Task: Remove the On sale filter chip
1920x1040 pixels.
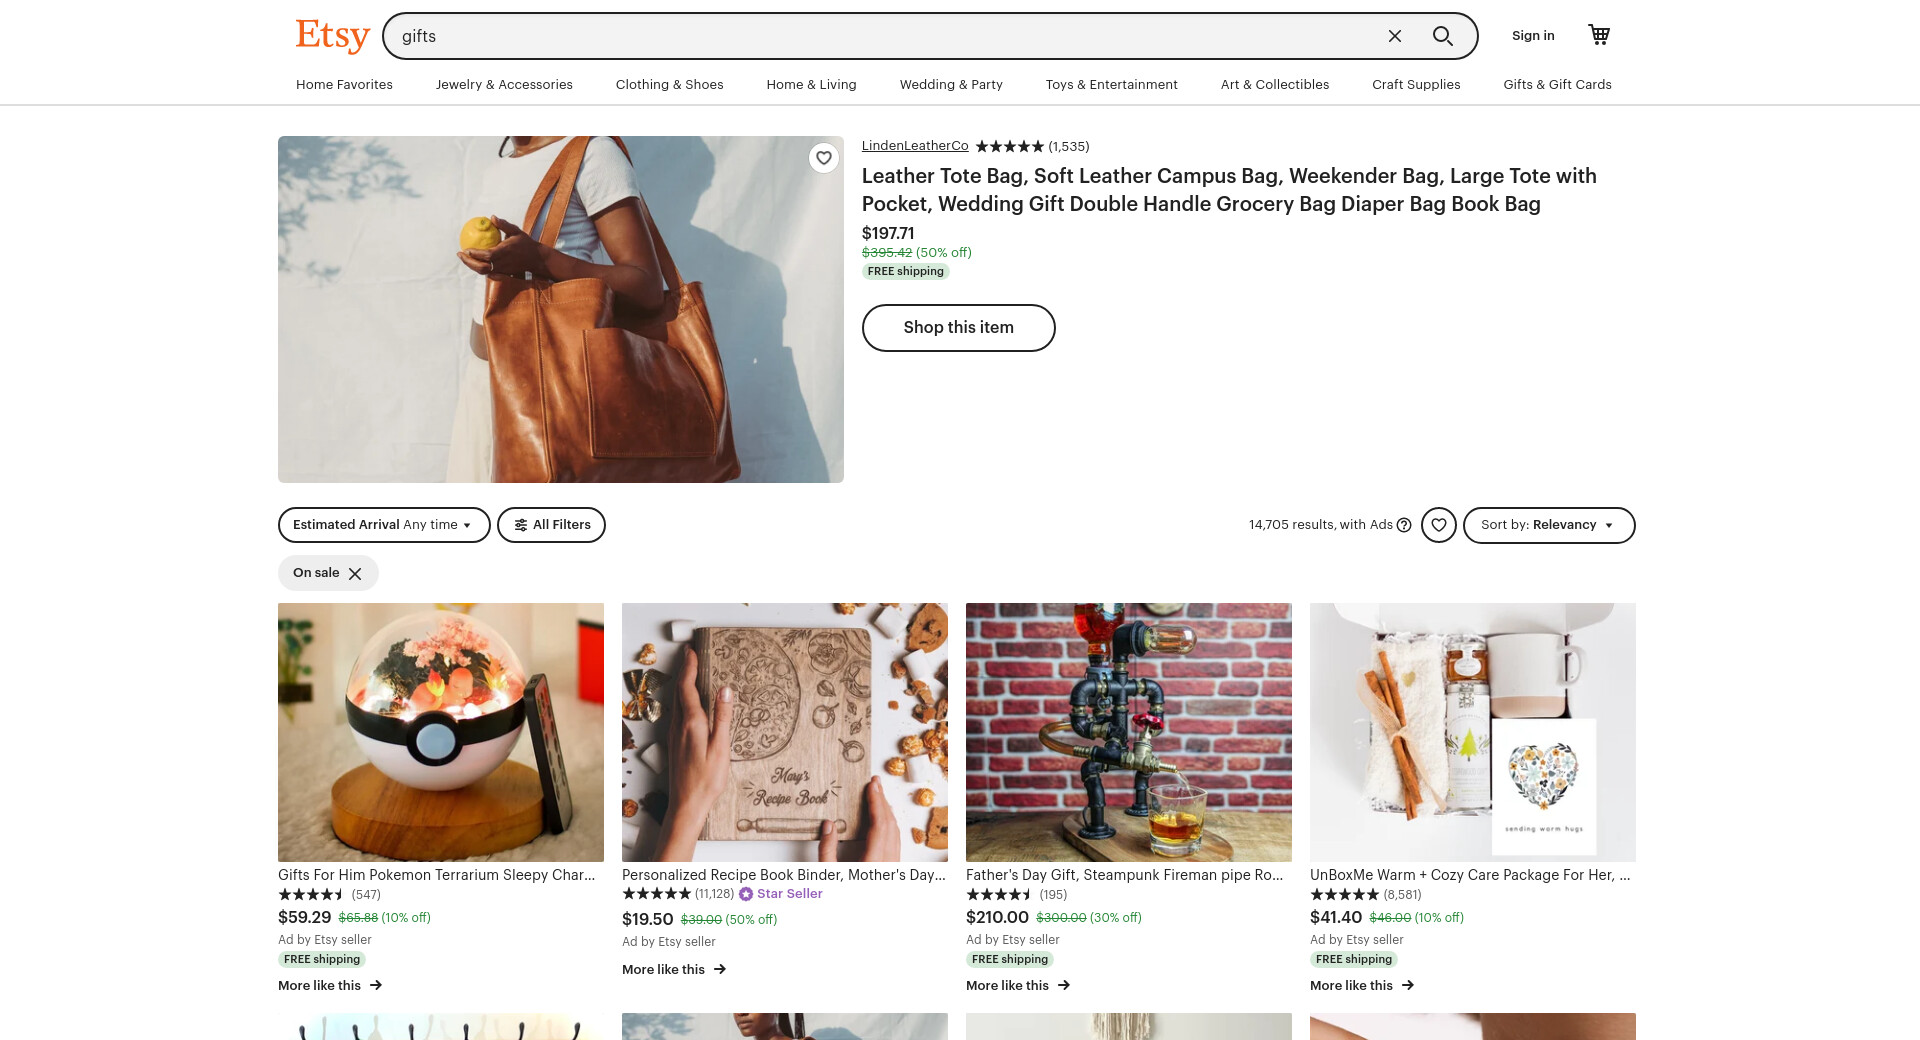Action: pos(355,573)
